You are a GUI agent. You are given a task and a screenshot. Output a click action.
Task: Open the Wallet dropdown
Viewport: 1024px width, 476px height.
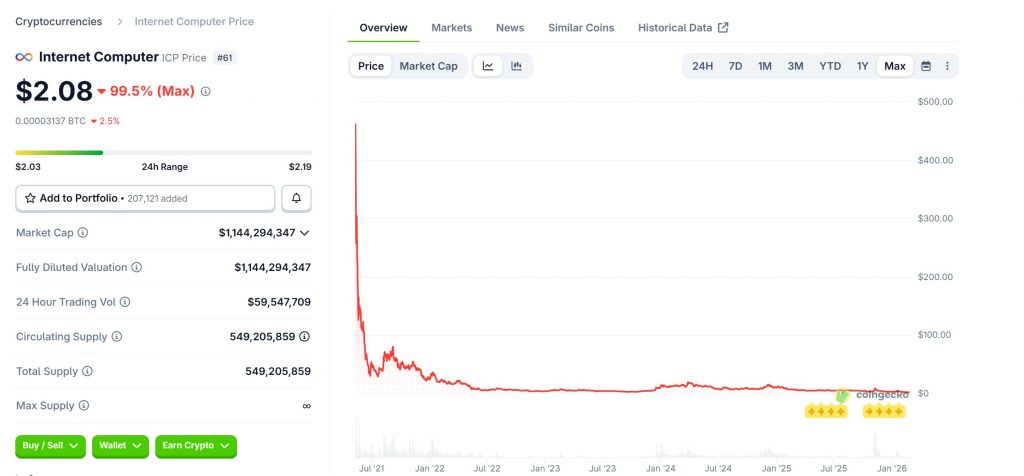(121, 445)
